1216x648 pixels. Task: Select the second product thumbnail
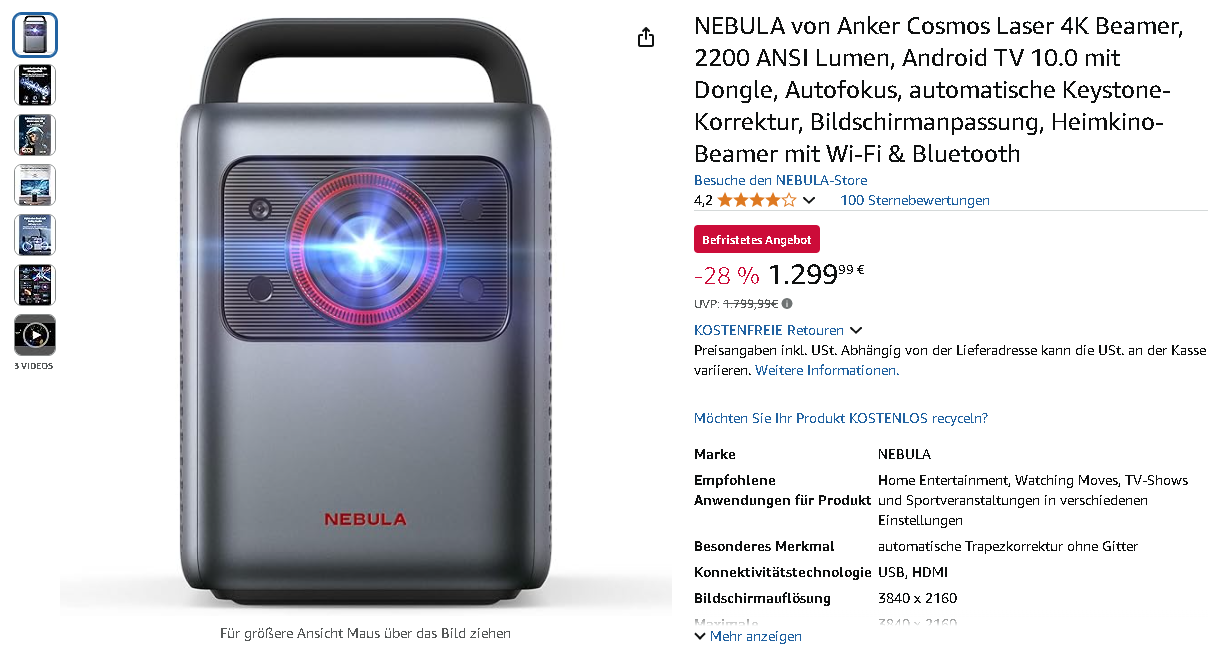(35, 85)
